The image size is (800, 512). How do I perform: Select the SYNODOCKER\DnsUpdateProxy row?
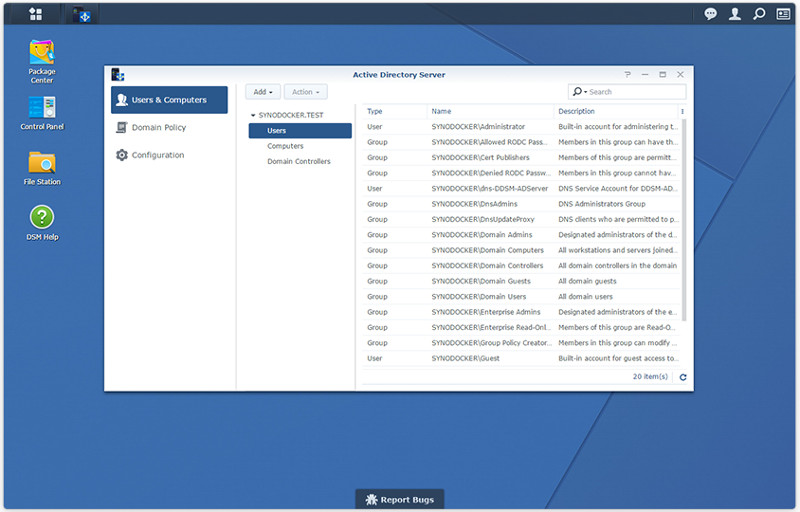click(x=521, y=219)
